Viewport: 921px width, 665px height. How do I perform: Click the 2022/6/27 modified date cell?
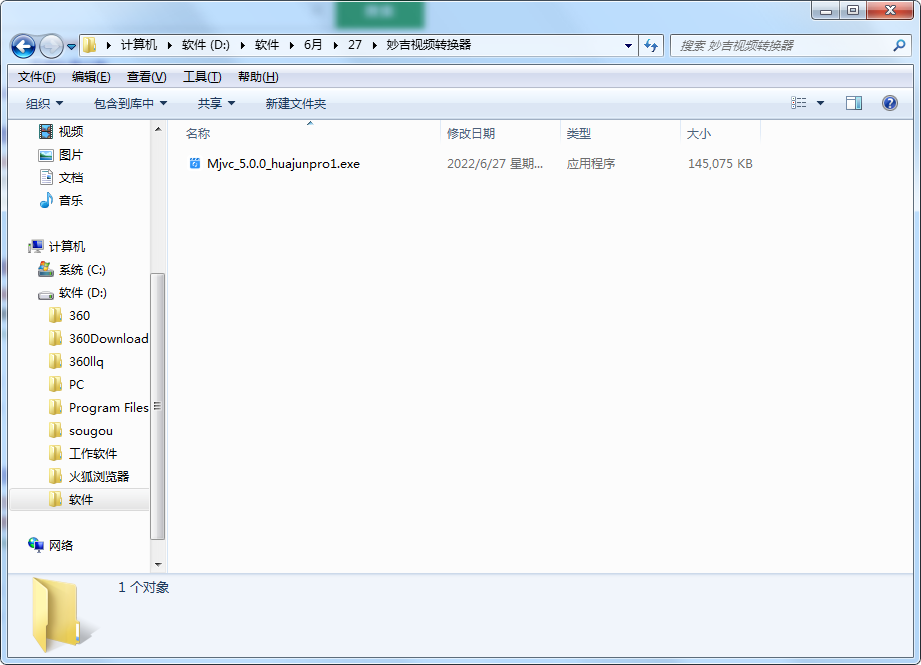495,164
